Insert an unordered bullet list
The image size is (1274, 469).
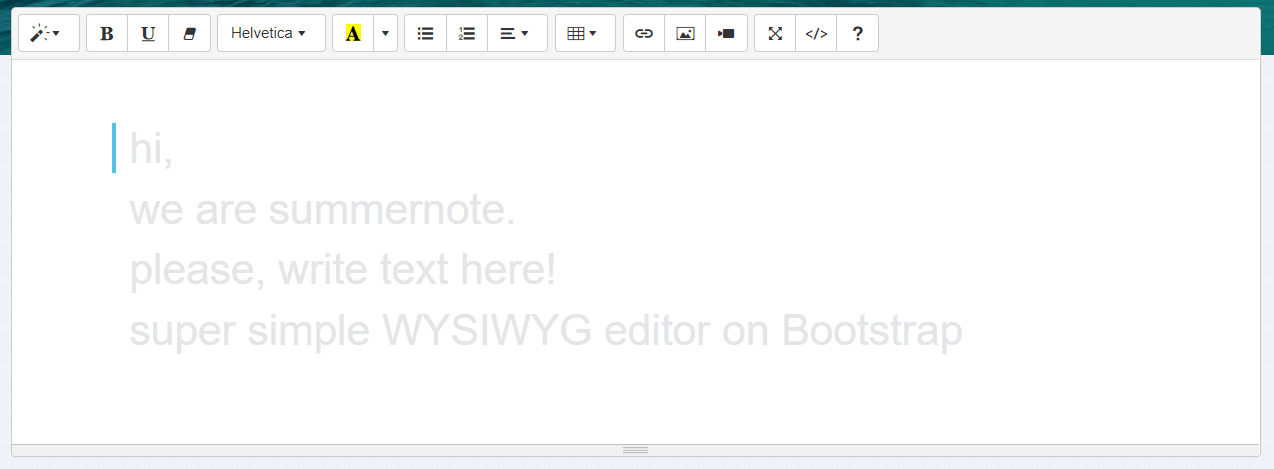(425, 33)
